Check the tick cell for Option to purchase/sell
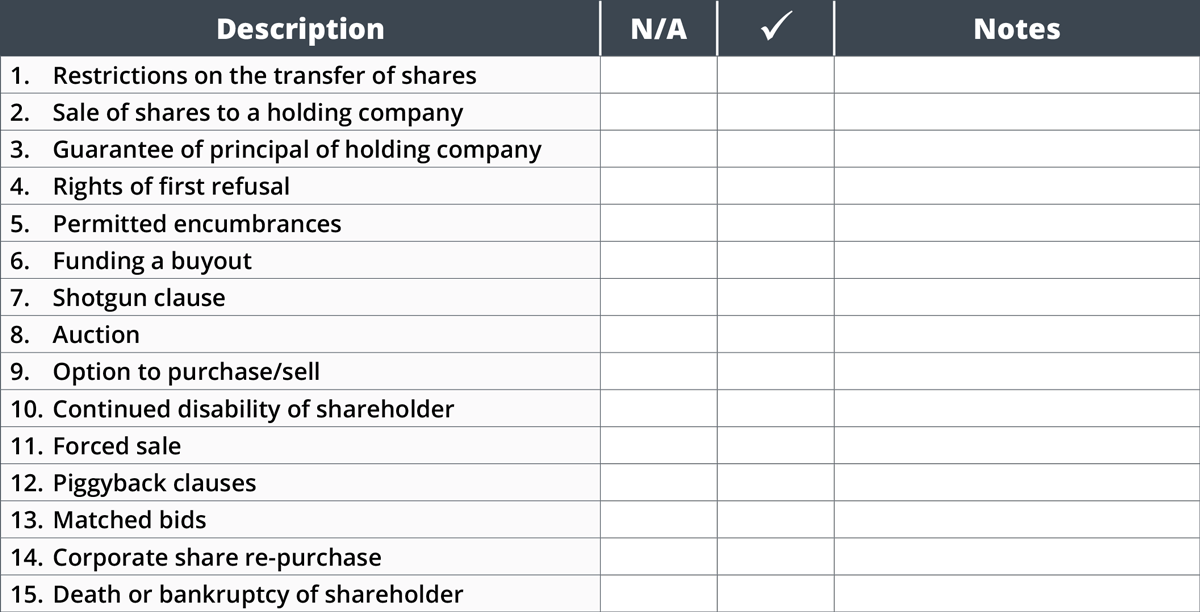The image size is (1200, 612). coord(776,371)
